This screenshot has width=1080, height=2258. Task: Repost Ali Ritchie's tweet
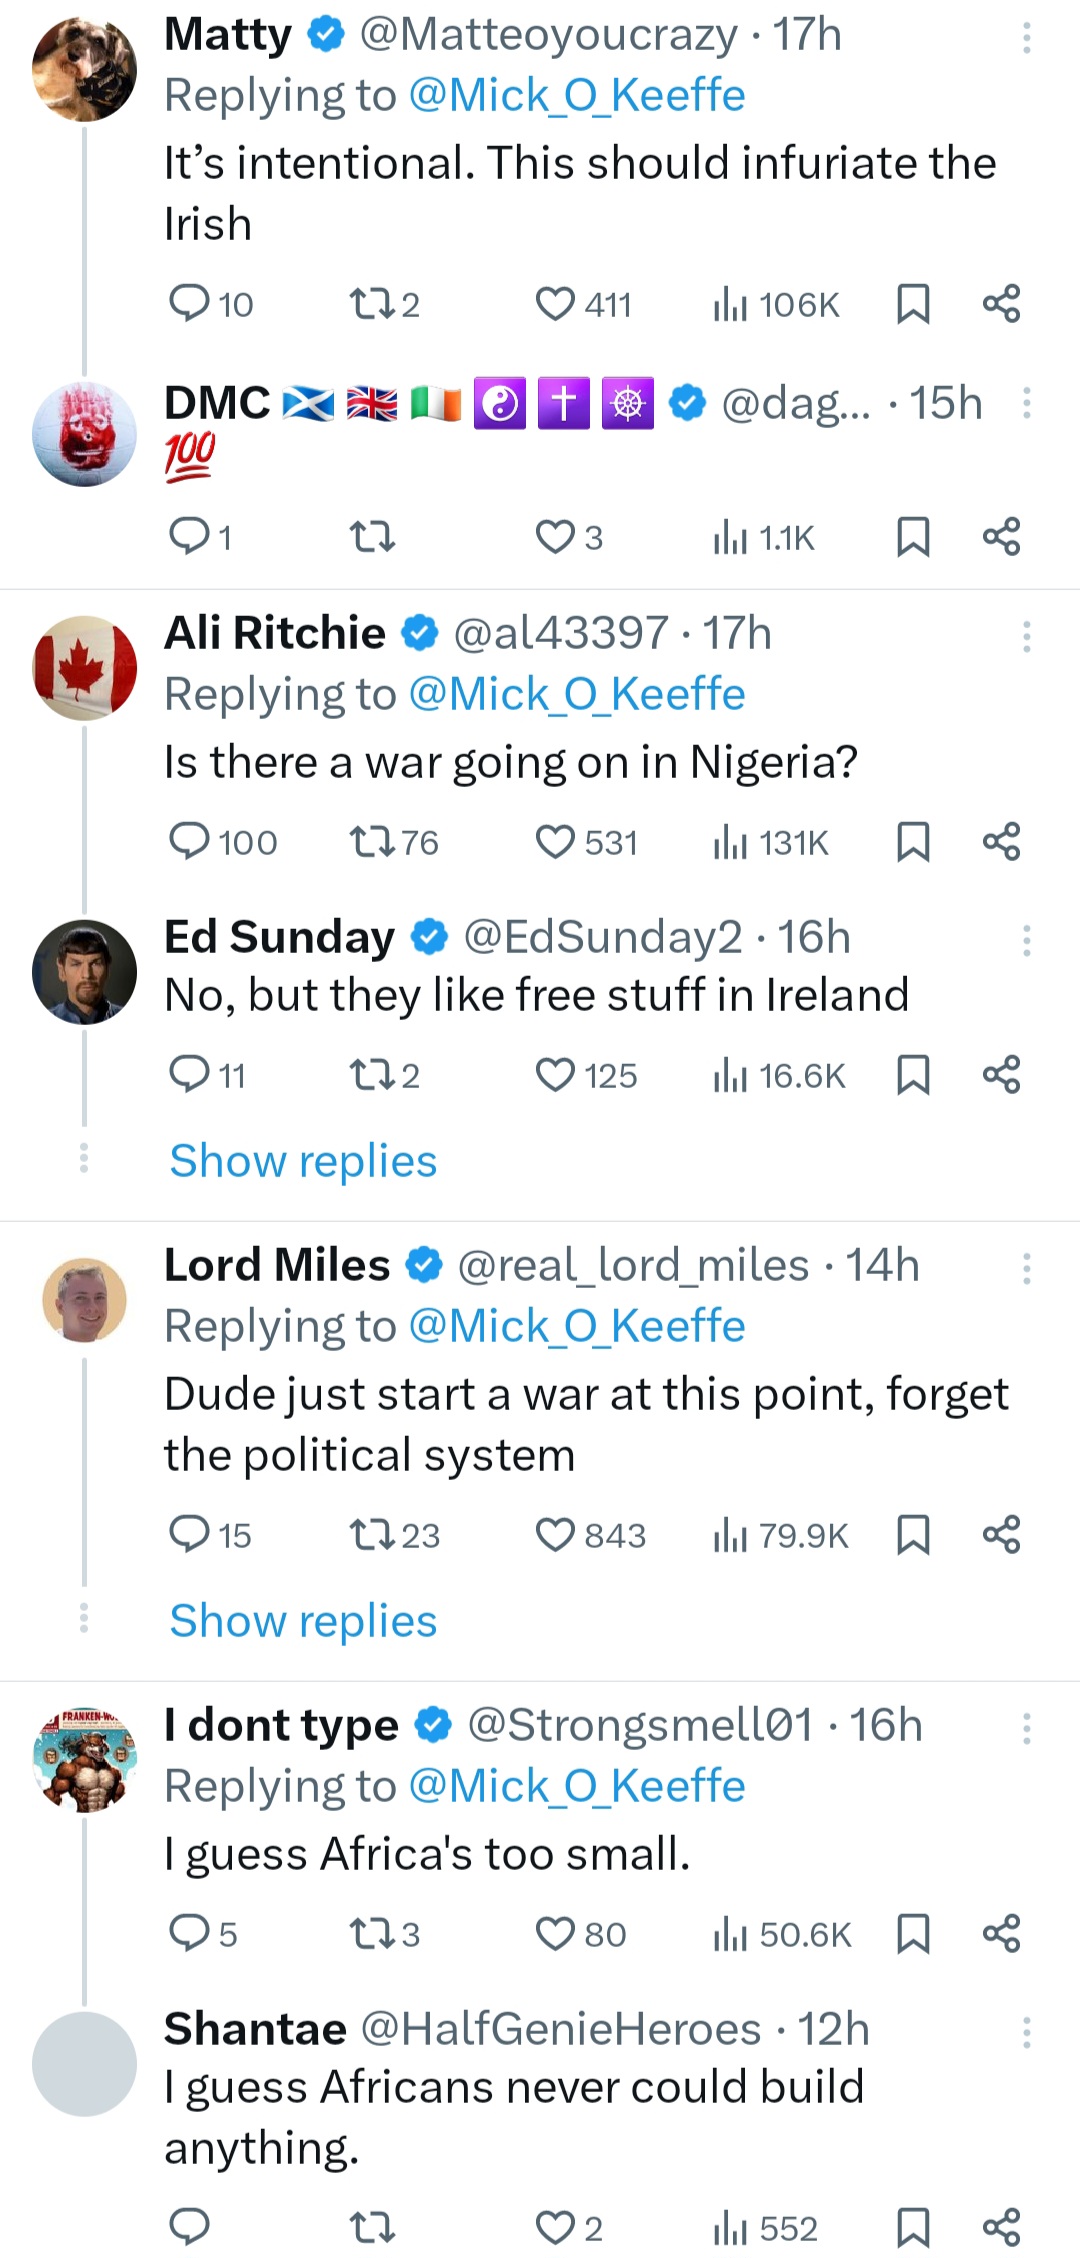point(372,842)
